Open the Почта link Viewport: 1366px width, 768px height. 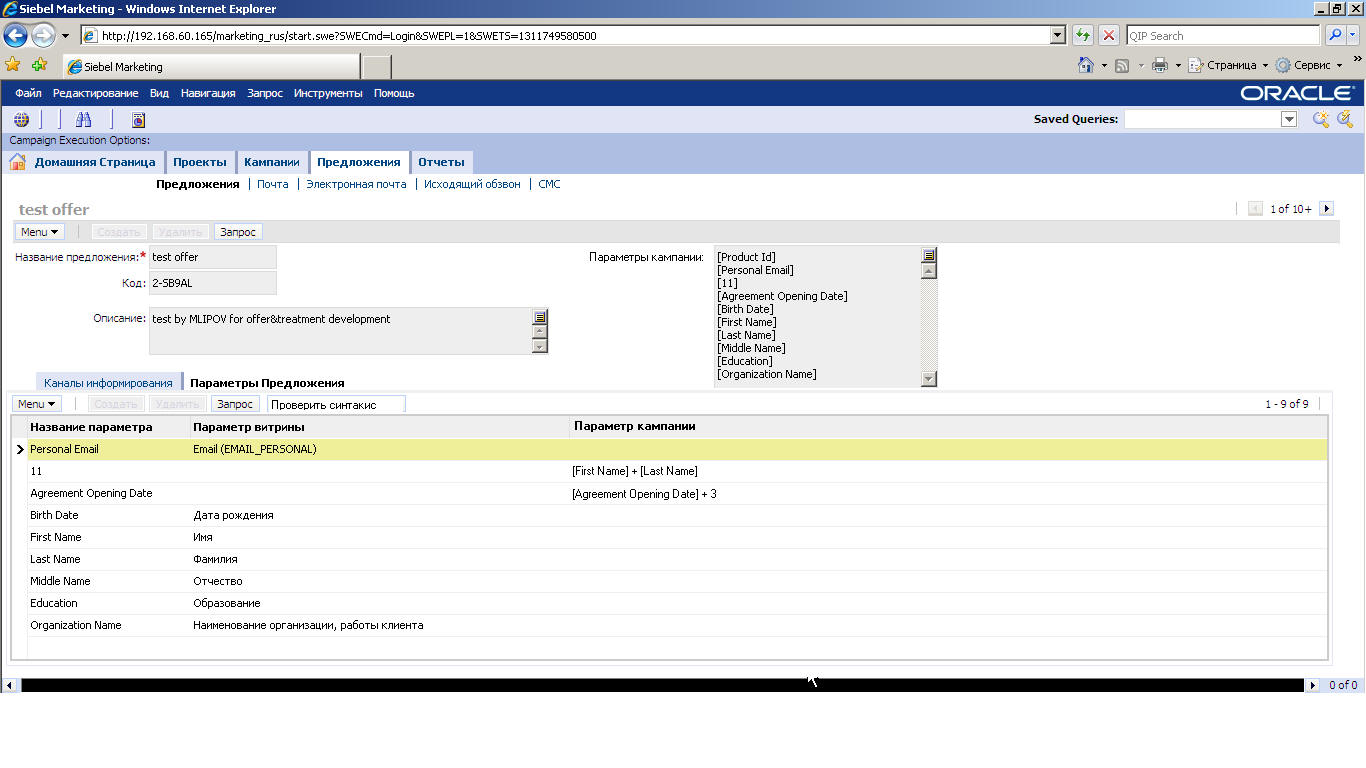(273, 184)
